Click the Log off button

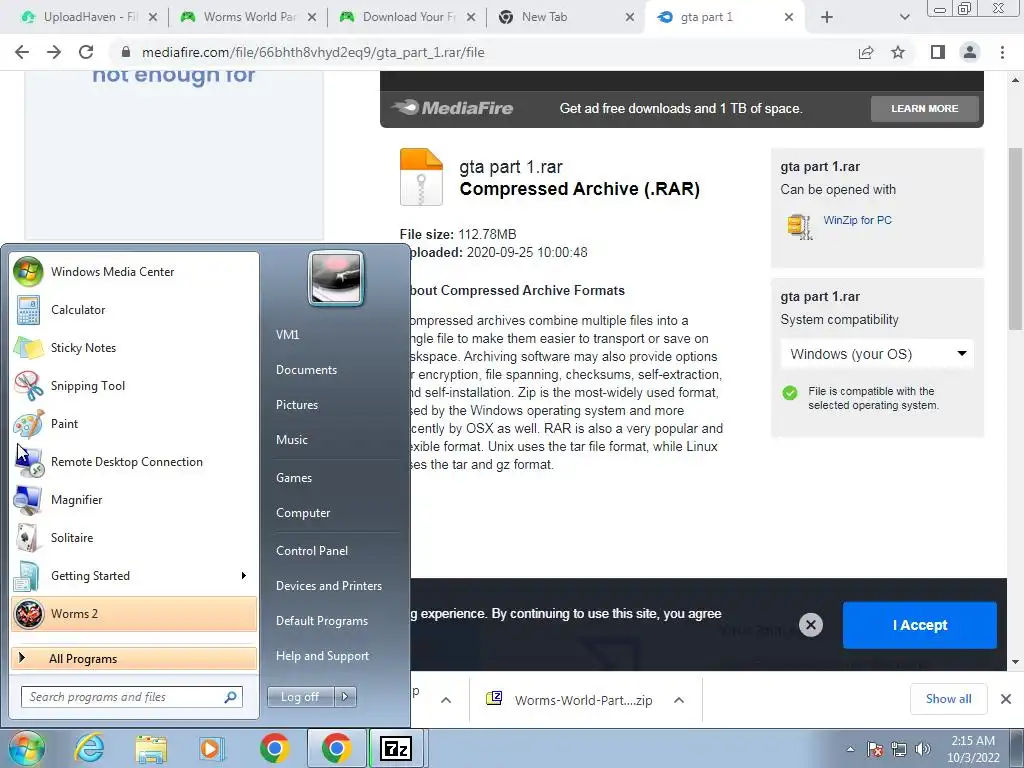coord(300,697)
